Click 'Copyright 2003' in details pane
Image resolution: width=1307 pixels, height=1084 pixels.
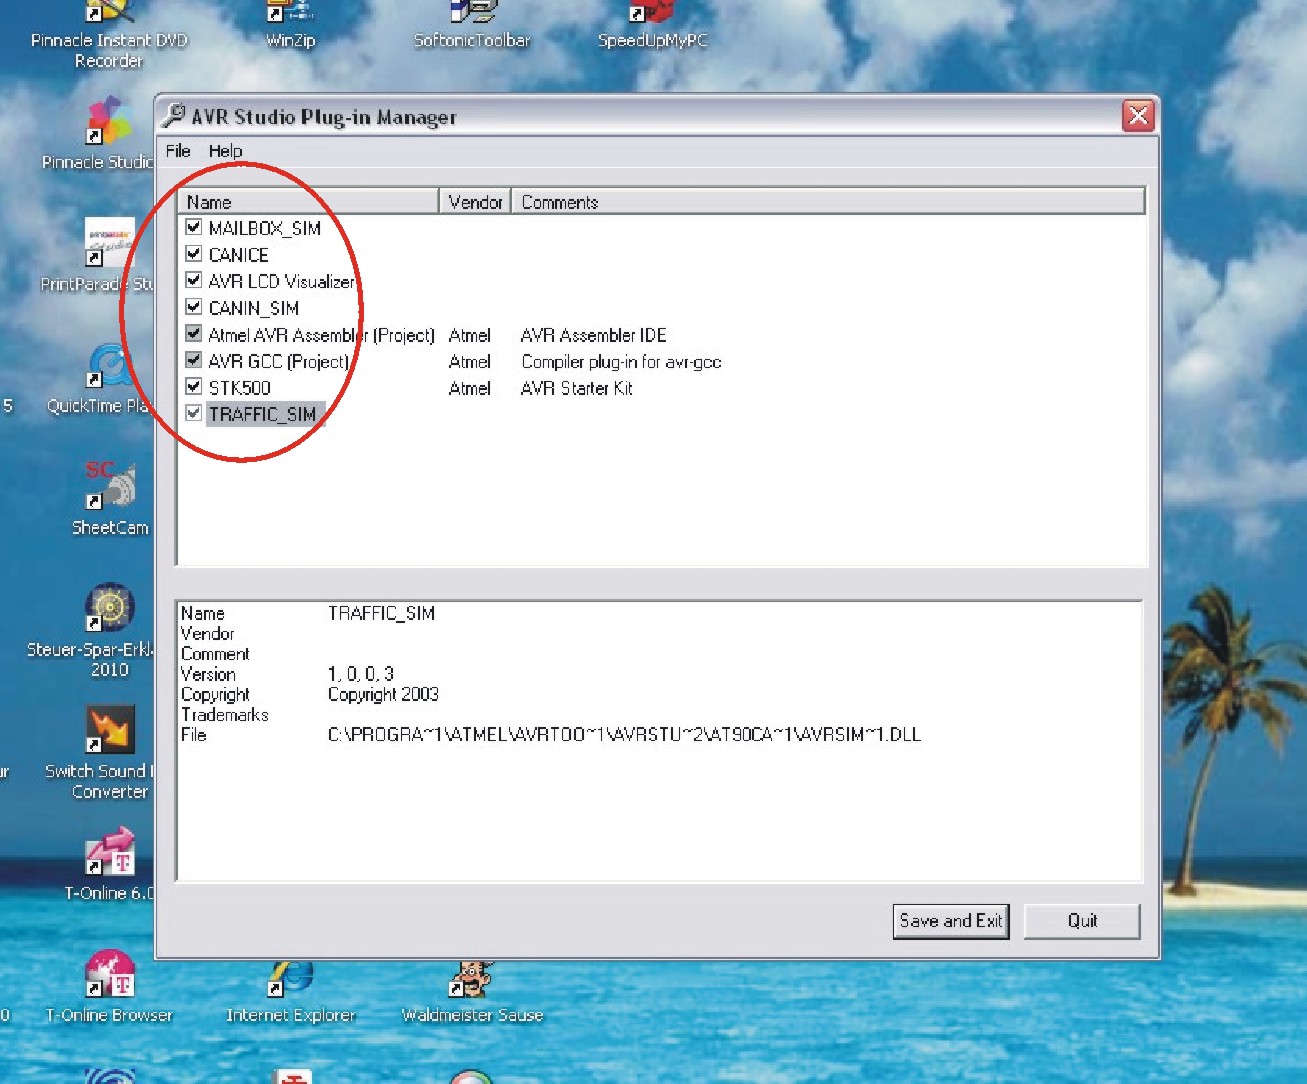pos(383,694)
